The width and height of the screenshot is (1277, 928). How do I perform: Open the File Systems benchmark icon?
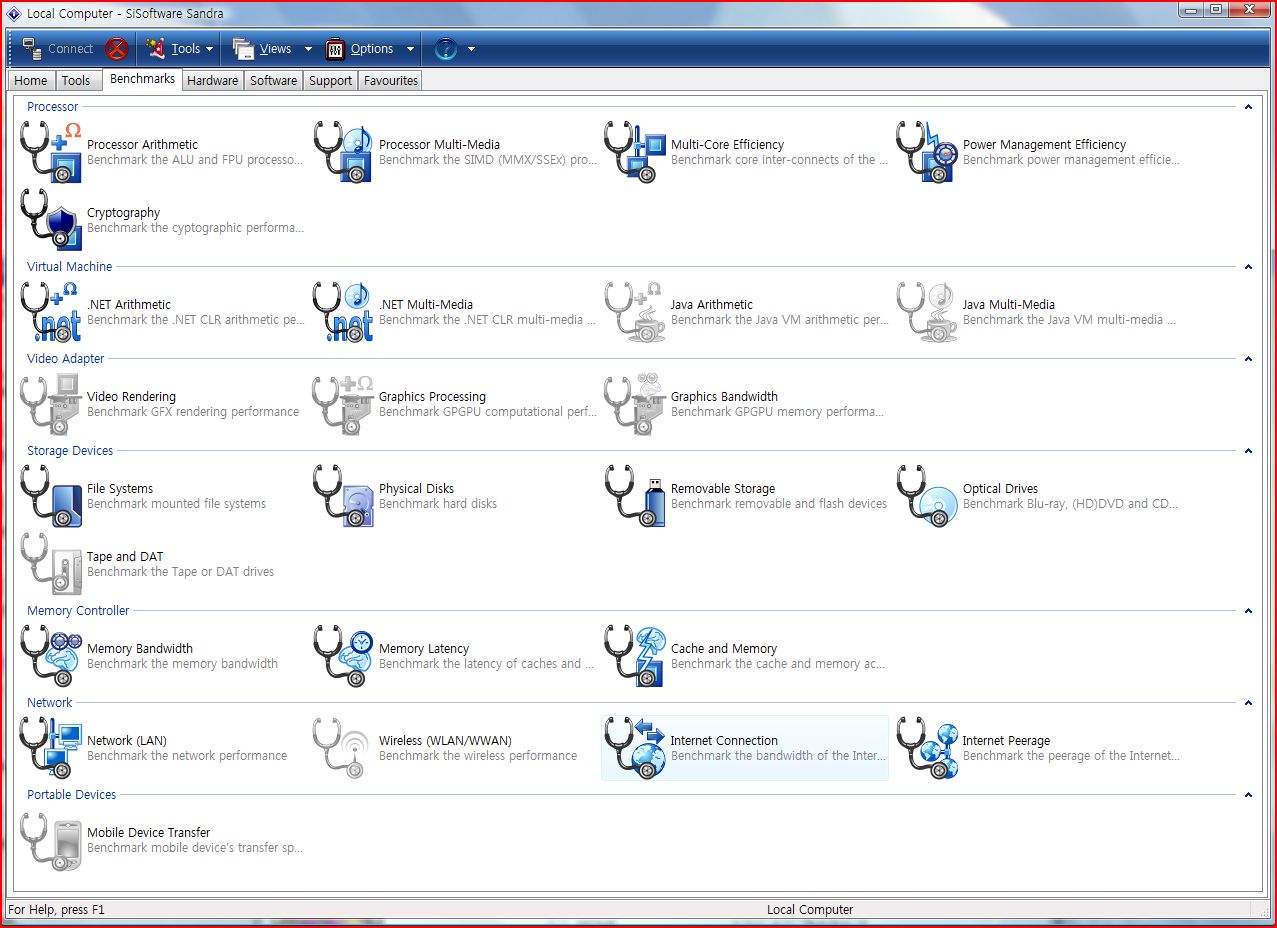coord(51,496)
